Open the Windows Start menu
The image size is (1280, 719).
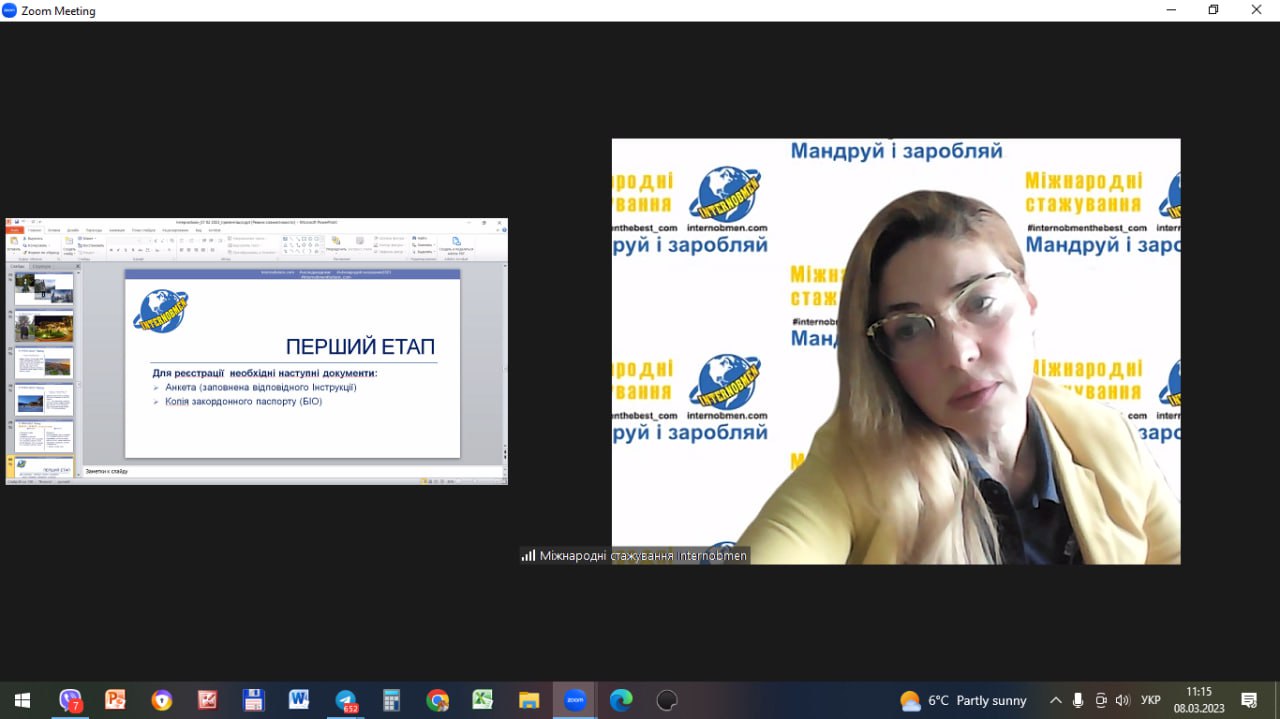22,700
